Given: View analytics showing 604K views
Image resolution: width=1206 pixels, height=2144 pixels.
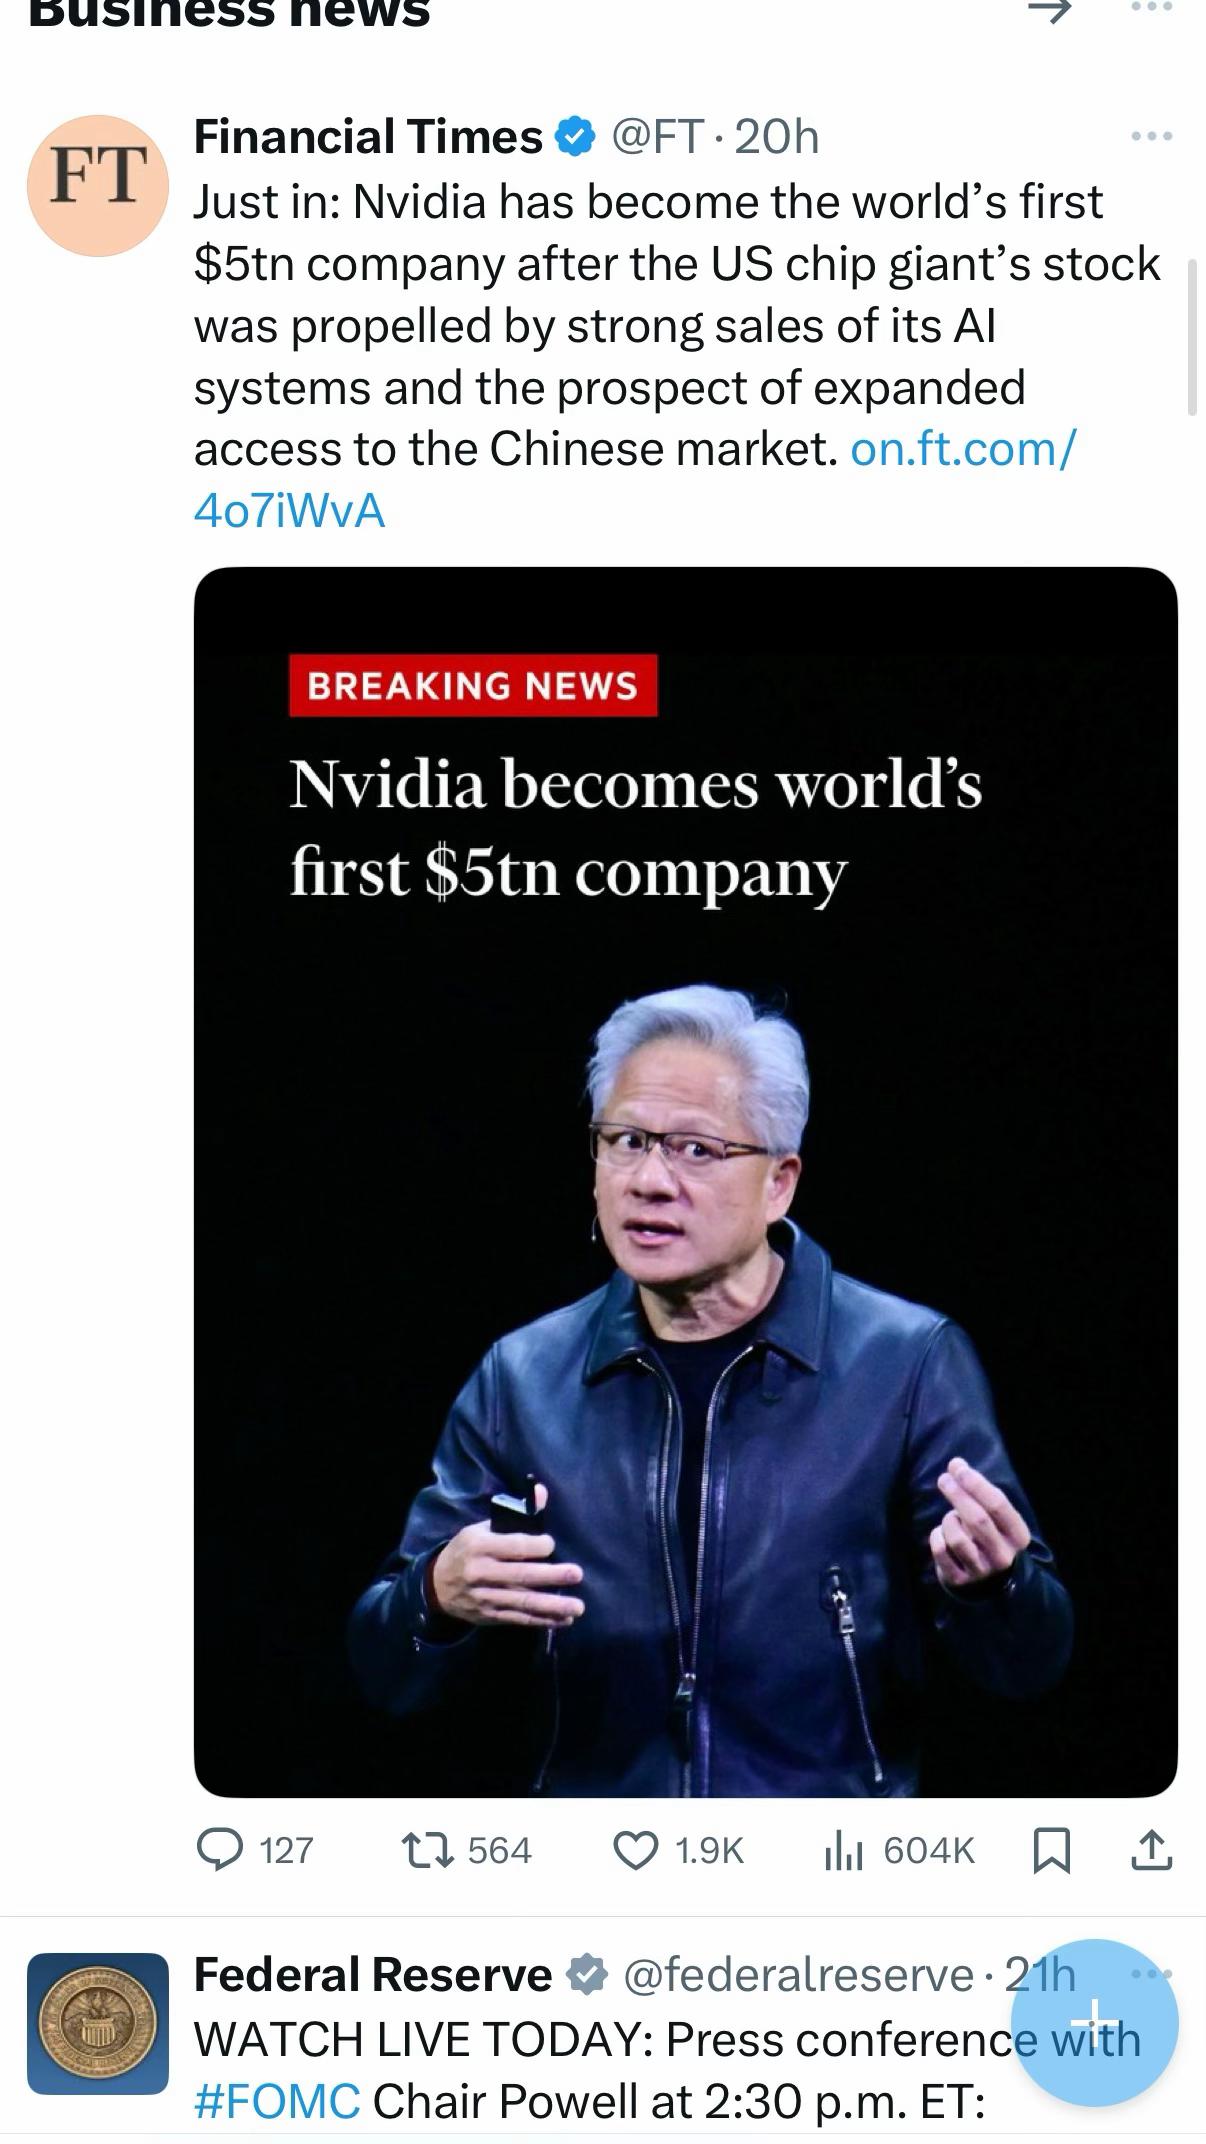Looking at the screenshot, I should click(898, 1850).
